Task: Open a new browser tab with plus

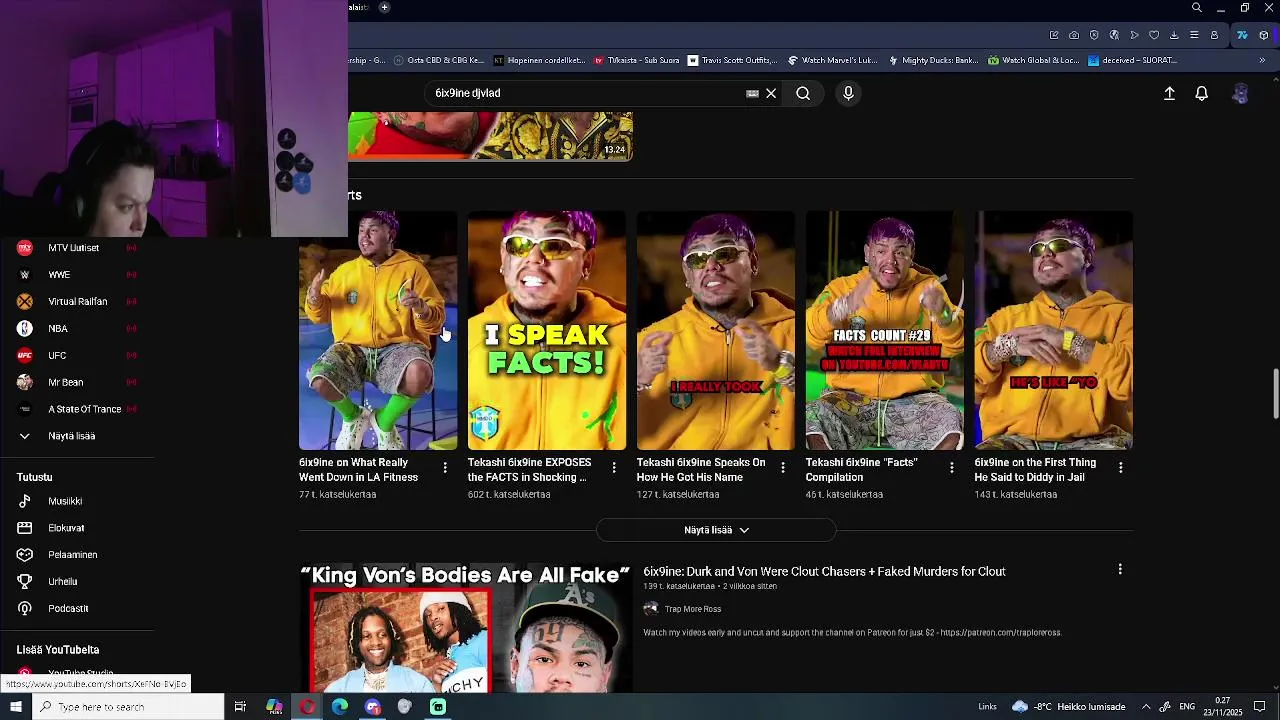Action: (384, 7)
